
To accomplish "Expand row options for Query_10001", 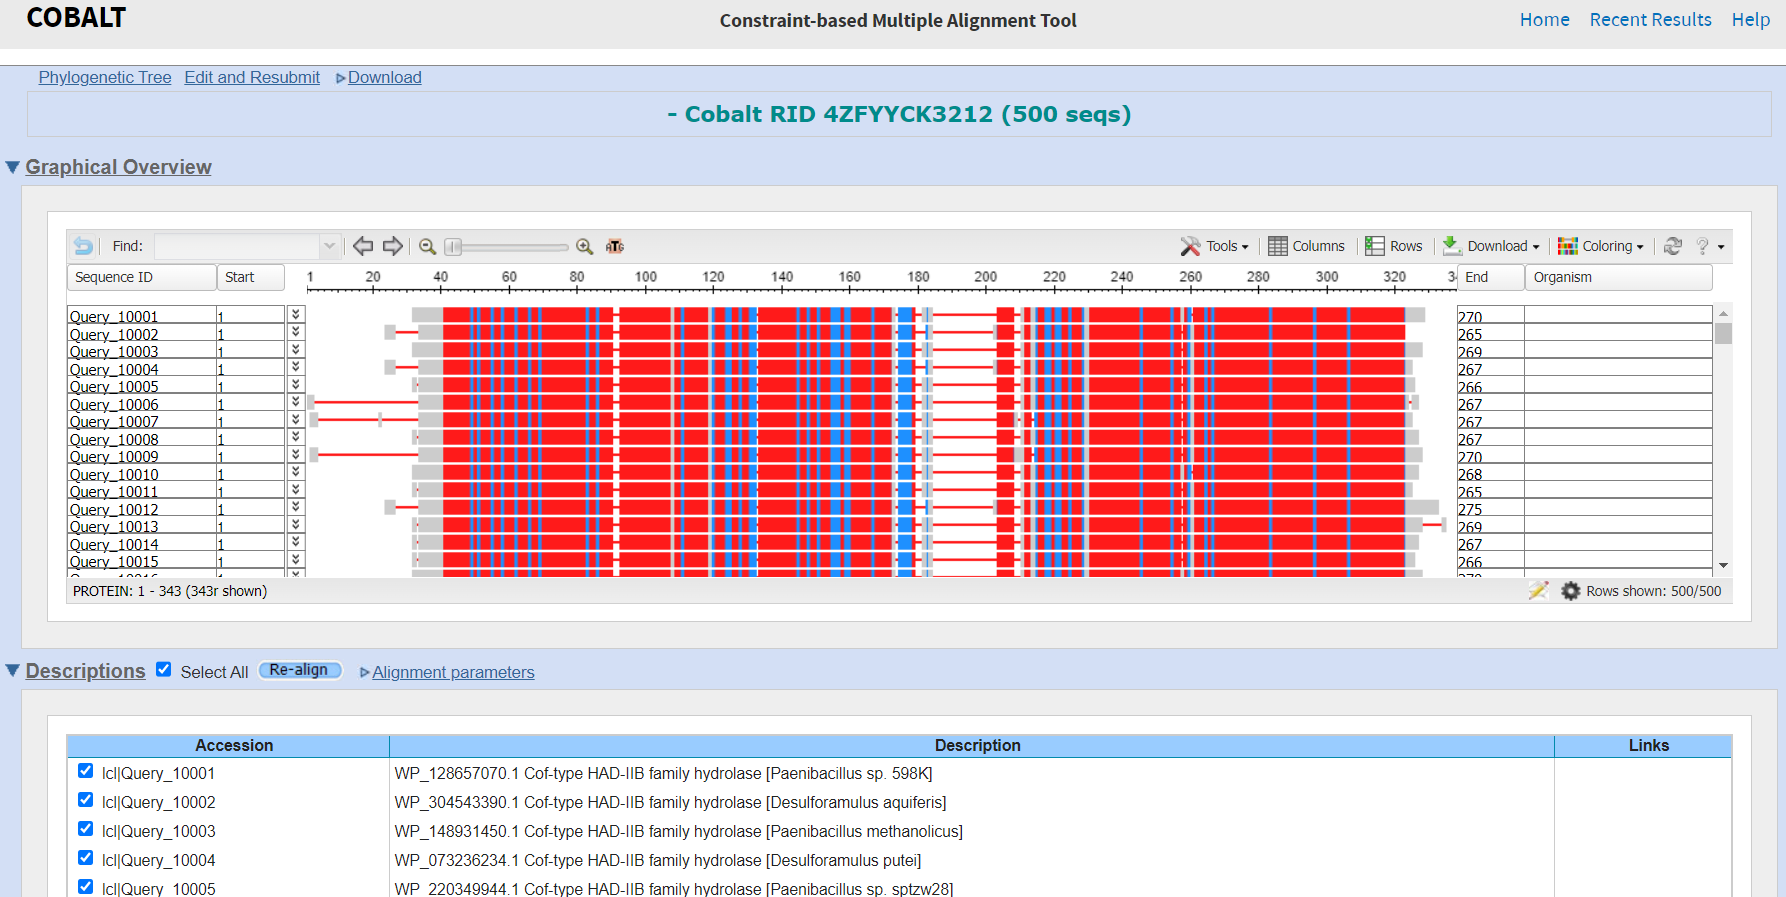I will pyautogui.click(x=296, y=314).
